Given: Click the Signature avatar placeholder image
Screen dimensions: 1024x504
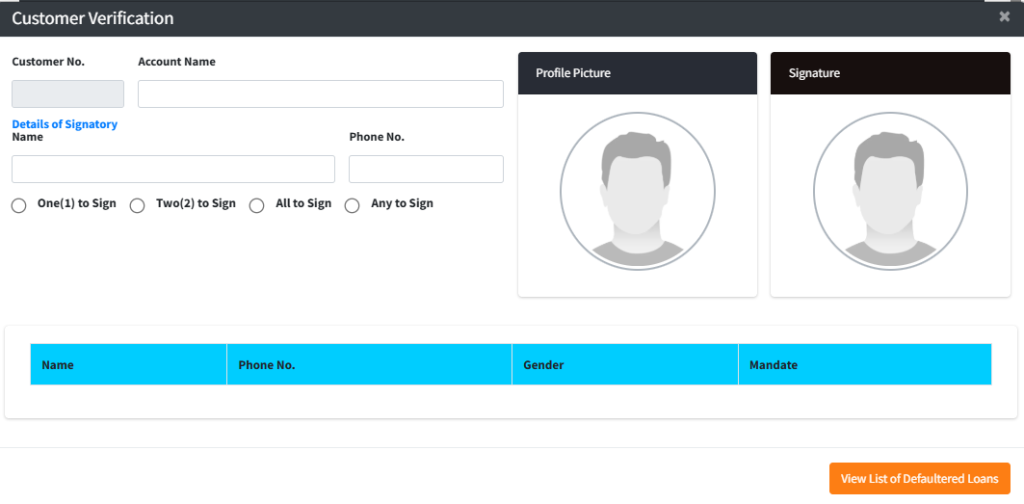Looking at the screenshot, I should tap(890, 190).
